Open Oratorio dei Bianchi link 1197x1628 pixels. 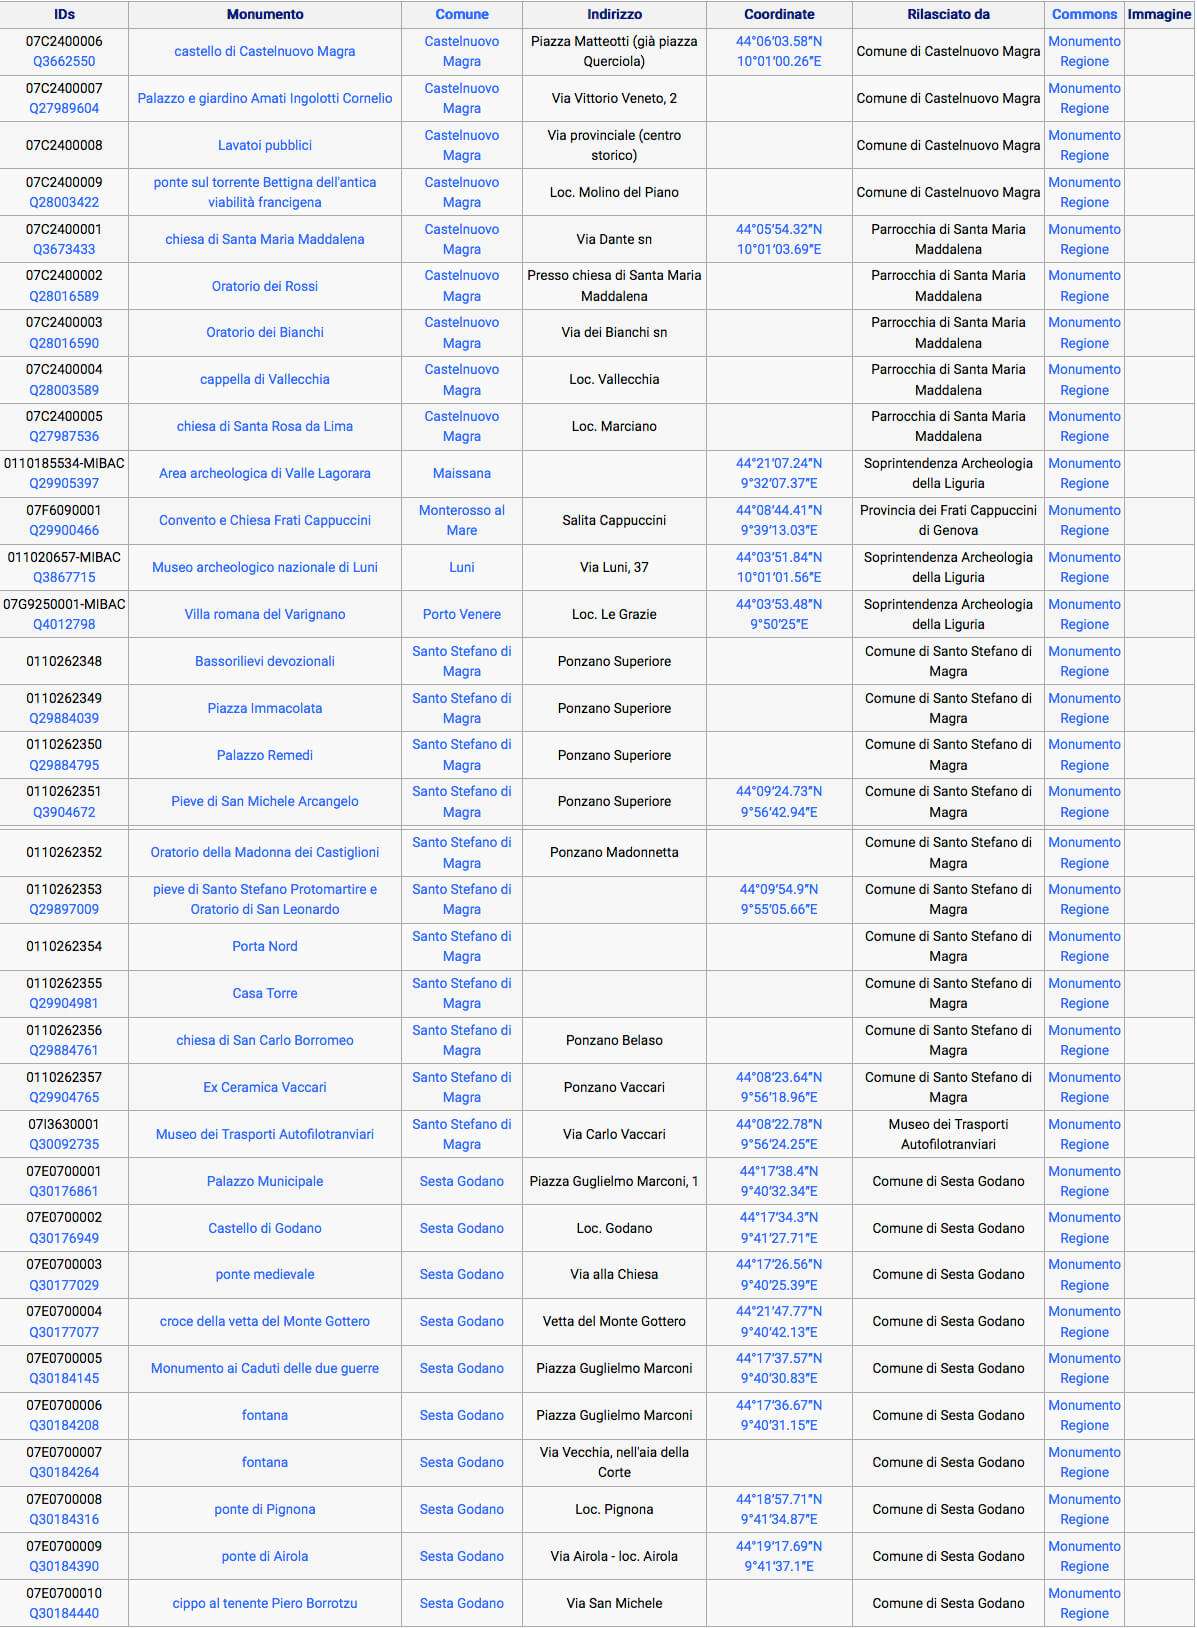(265, 332)
